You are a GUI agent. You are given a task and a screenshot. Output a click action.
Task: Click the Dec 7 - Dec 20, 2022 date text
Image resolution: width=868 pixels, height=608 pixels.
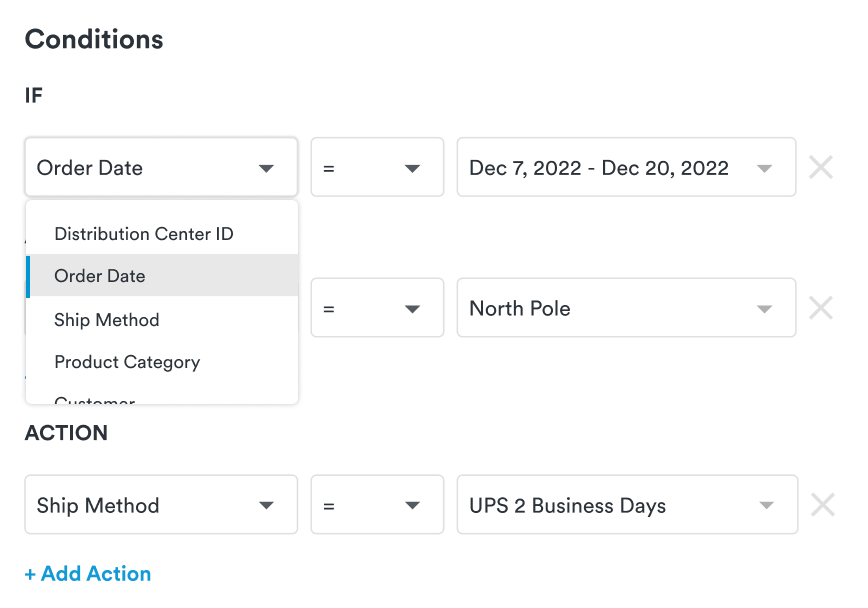pyautogui.click(x=598, y=167)
